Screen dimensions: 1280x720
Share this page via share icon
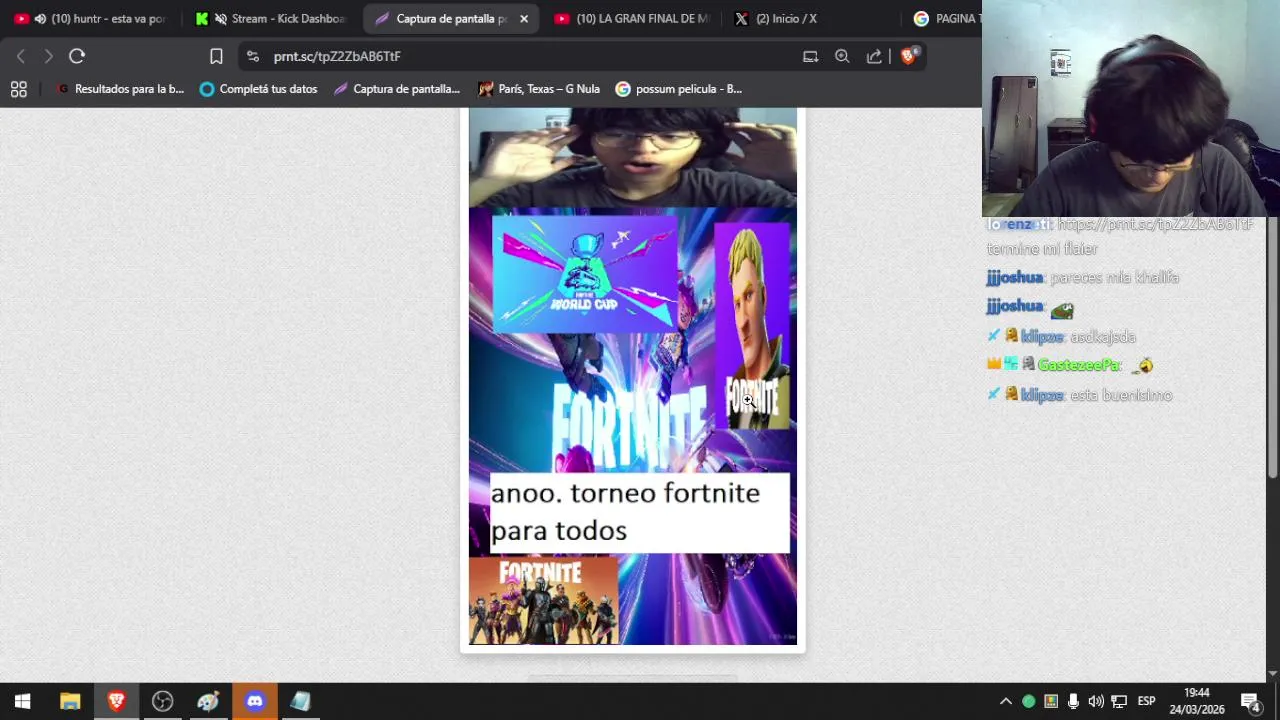874,56
